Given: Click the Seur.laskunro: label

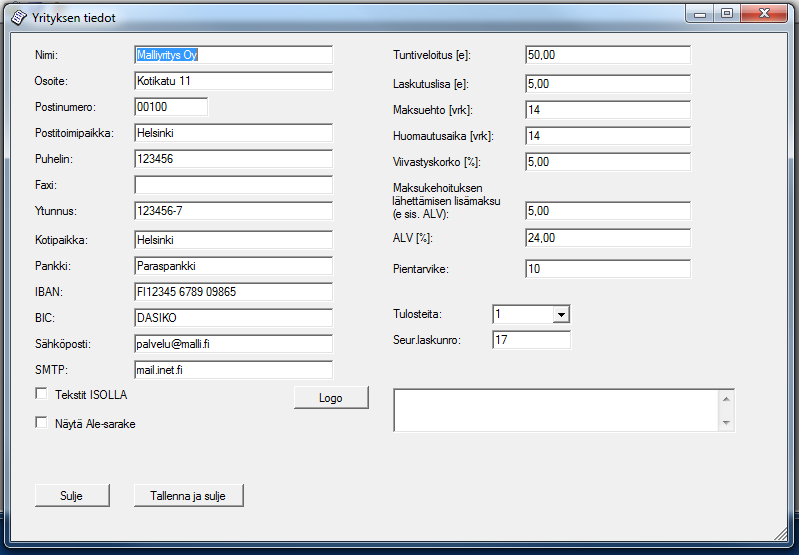Looking at the screenshot, I should click(427, 340).
